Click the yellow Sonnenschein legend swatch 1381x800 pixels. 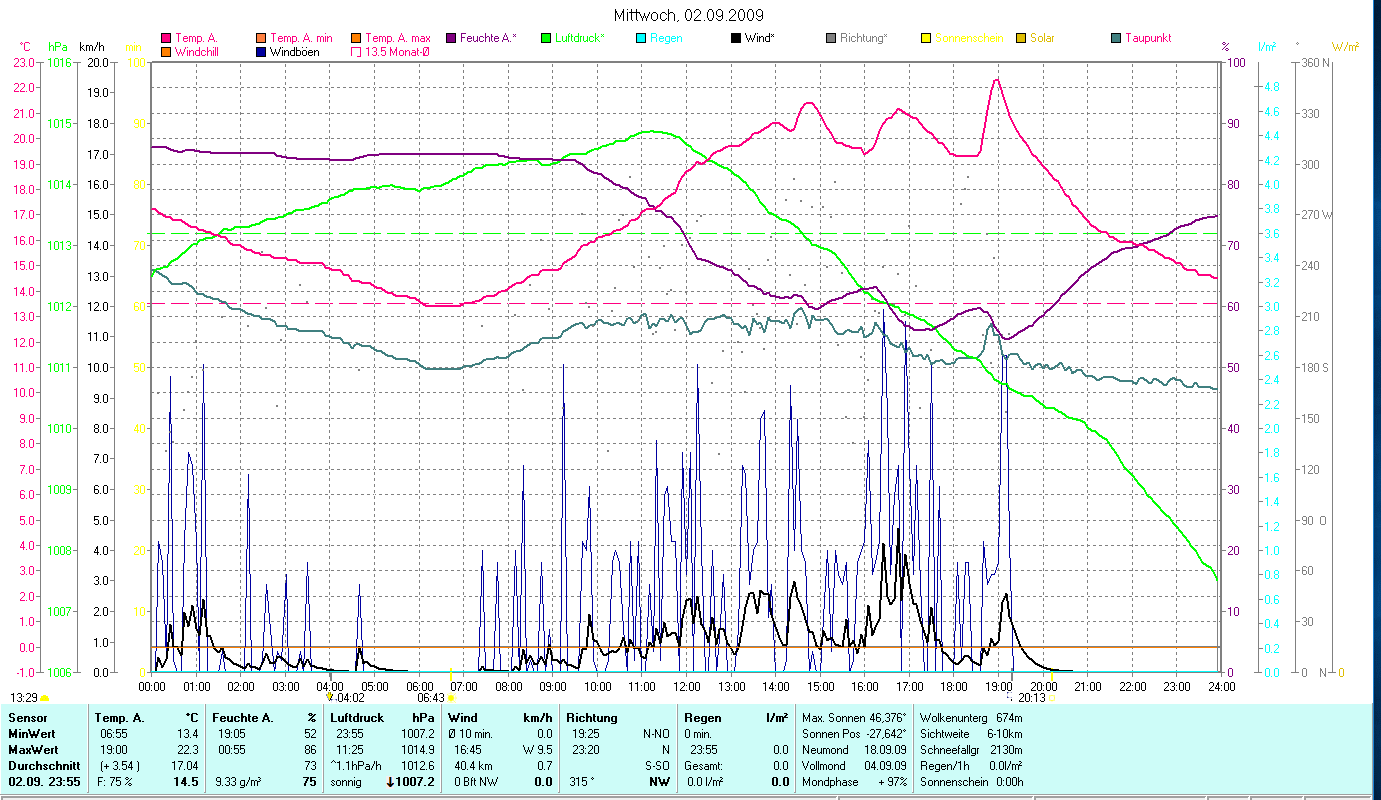click(926, 38)
